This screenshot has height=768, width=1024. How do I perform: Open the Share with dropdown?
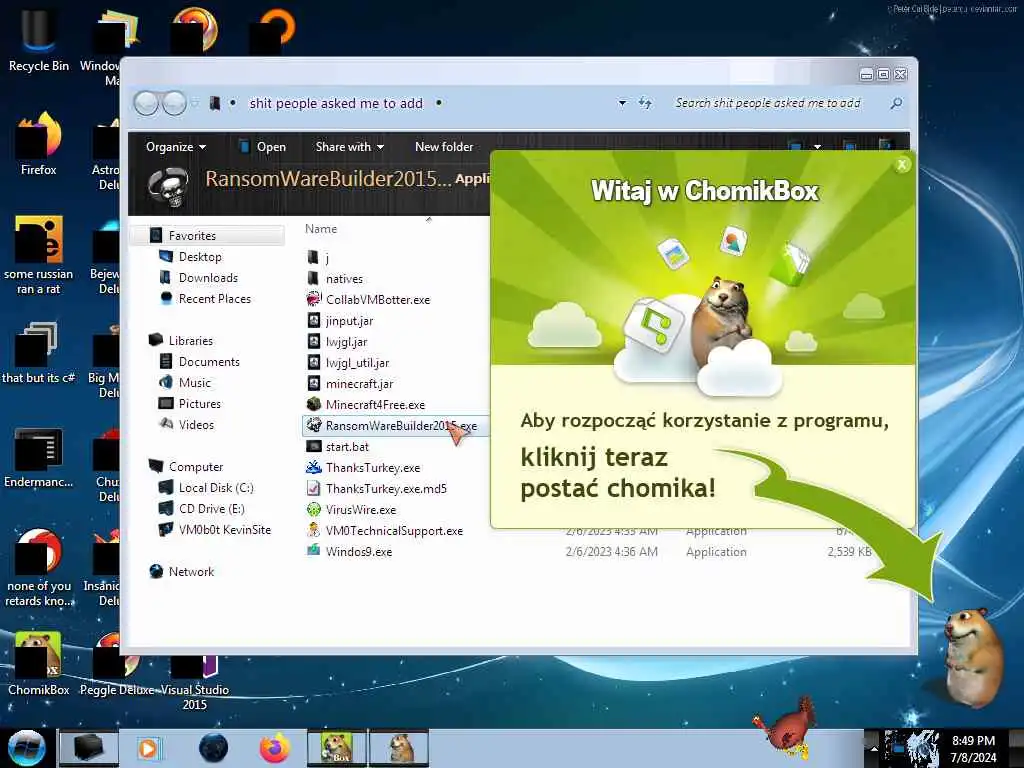(x=349, y=147)
